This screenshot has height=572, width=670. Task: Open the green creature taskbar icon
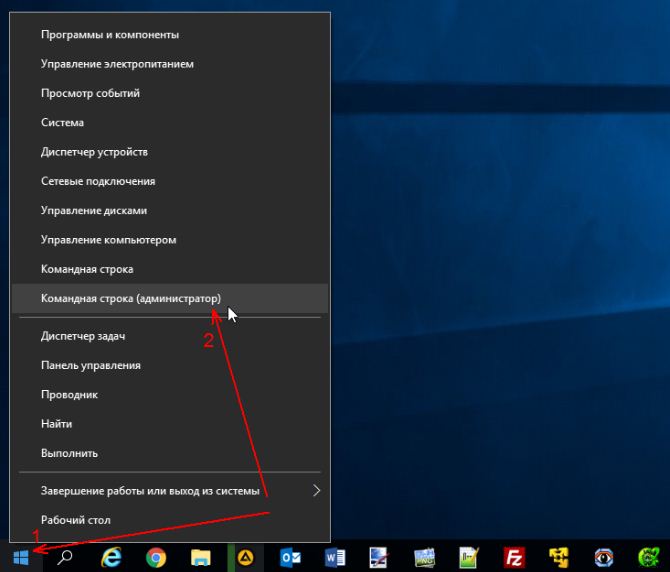649,557
